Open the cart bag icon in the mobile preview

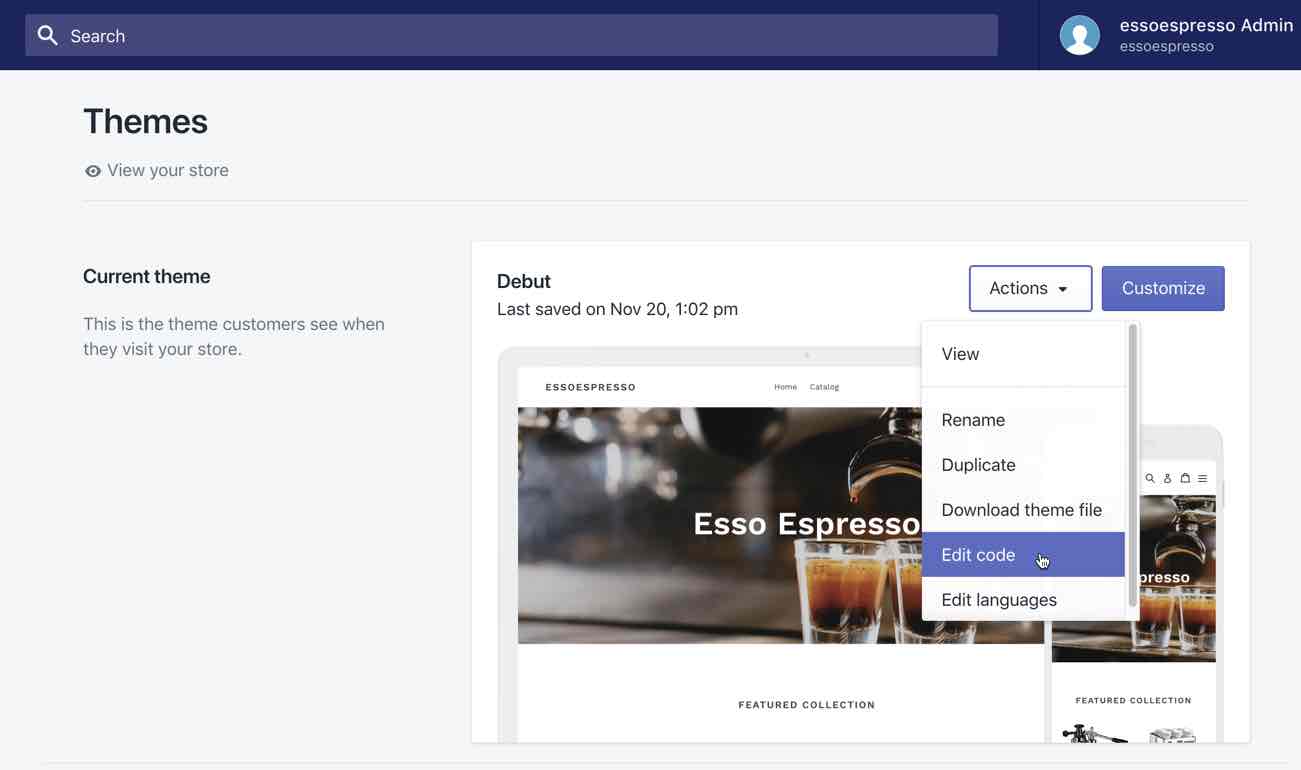pyautogui.click(x=1185, y=478)
